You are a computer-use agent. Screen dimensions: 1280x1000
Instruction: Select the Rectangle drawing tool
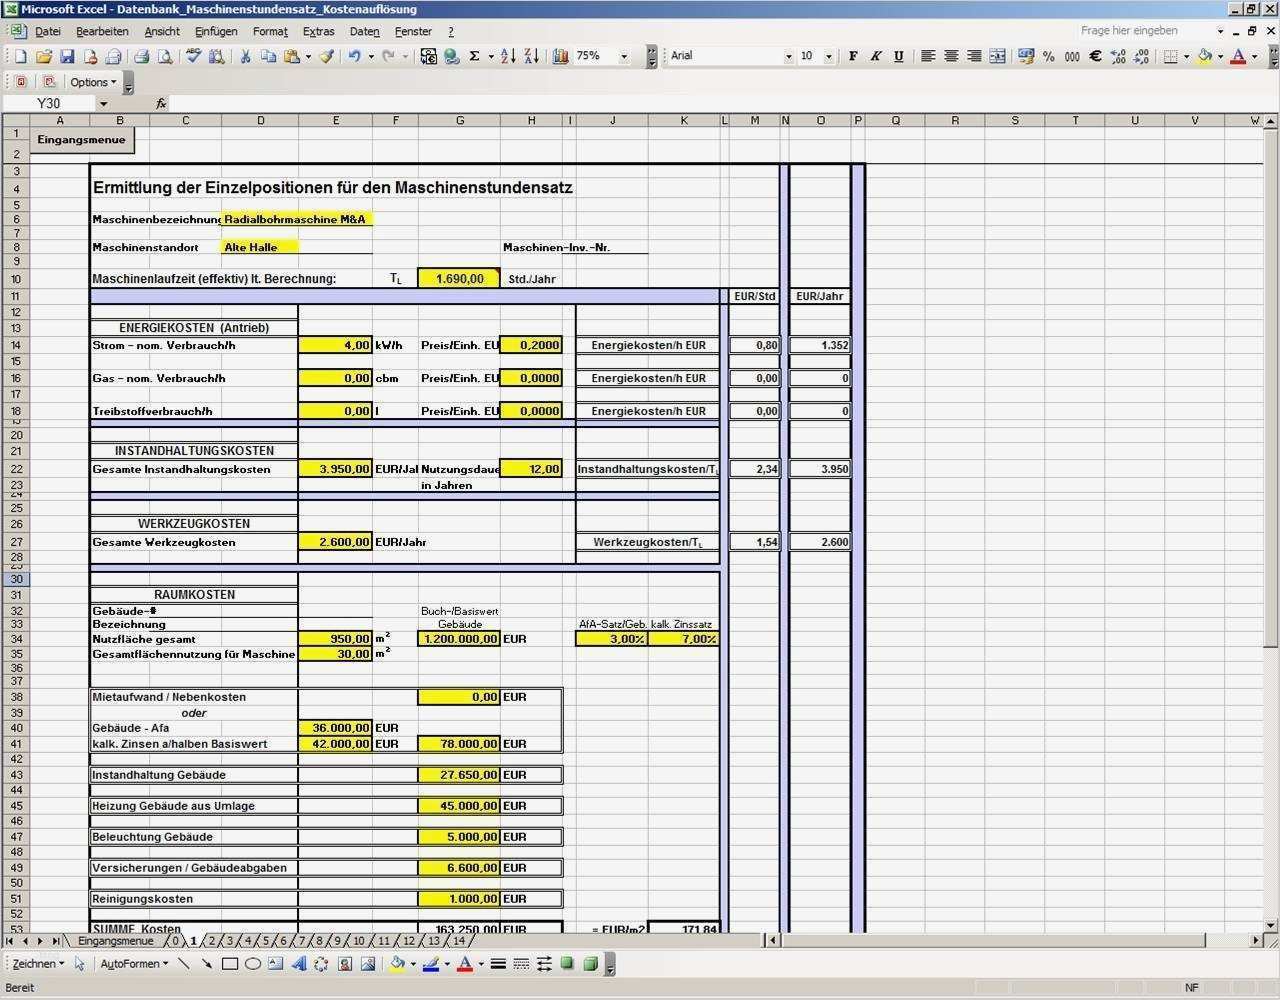coord(230,964)
